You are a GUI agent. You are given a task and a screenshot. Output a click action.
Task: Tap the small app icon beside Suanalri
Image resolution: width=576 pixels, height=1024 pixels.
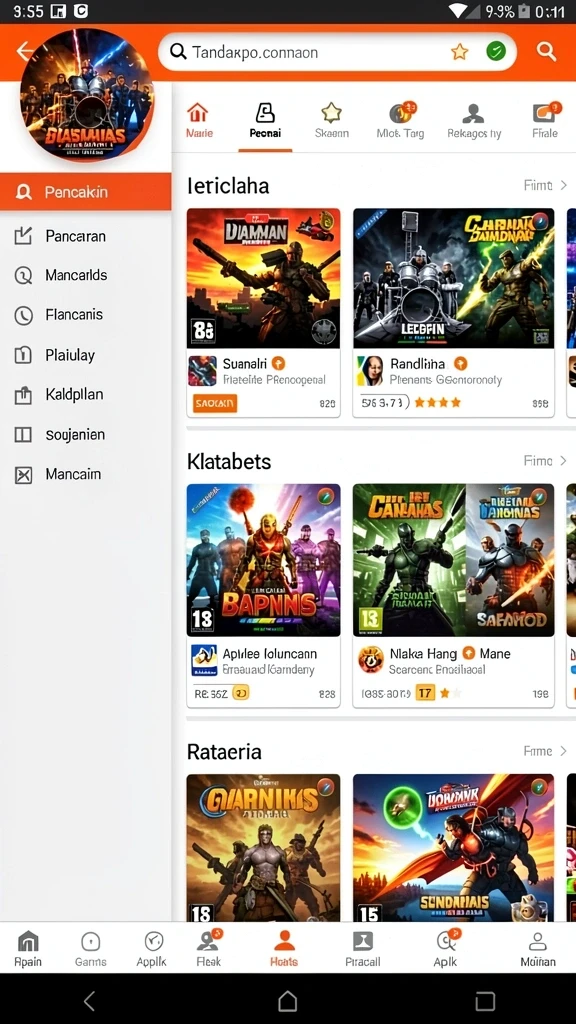tap(202, 371)
